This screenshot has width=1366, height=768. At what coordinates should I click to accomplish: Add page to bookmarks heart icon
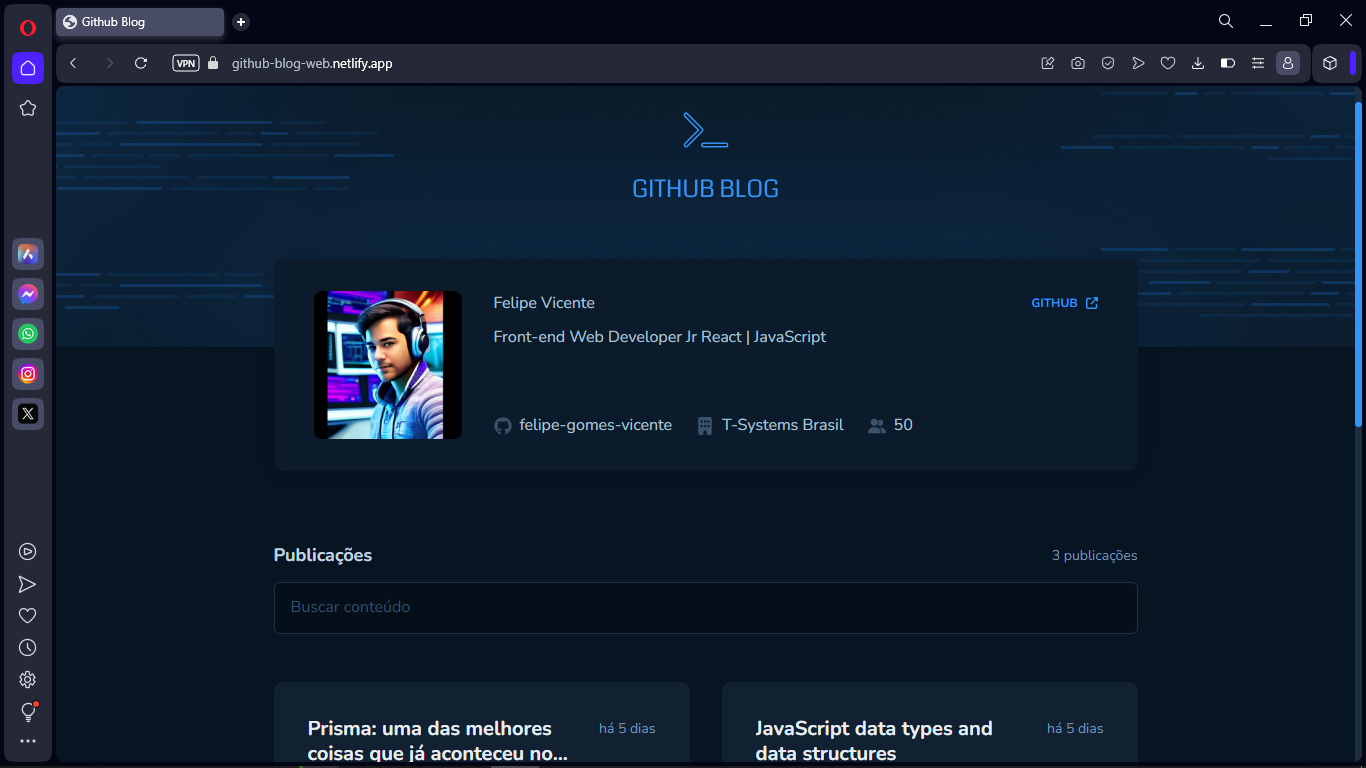(1168, 63)
